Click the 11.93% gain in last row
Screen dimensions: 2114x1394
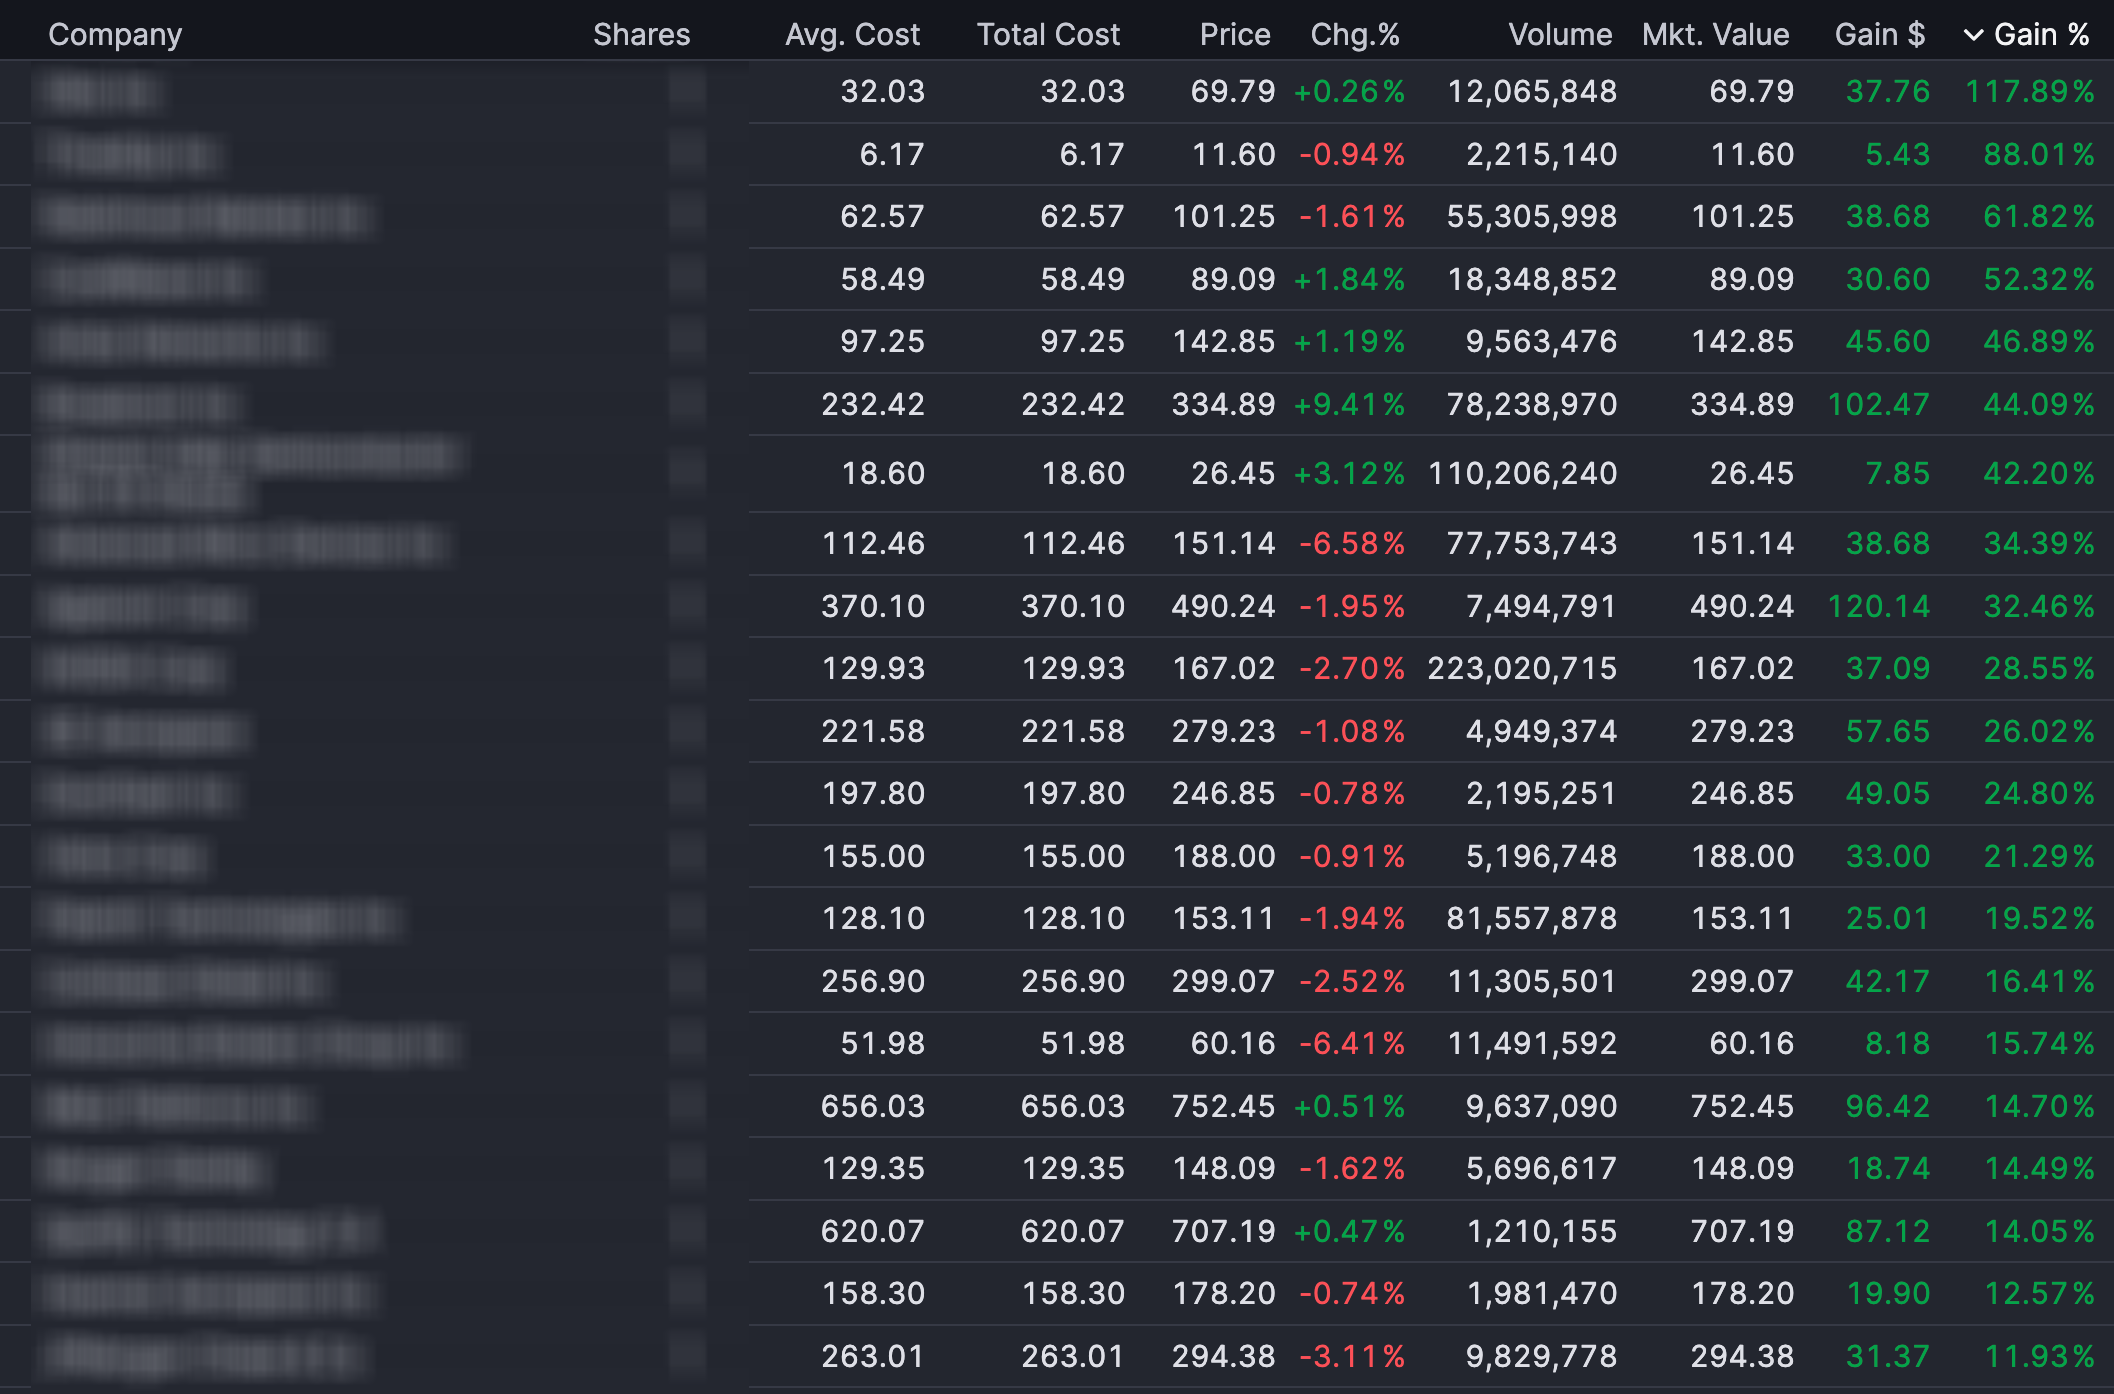tap(2038, 1357)
